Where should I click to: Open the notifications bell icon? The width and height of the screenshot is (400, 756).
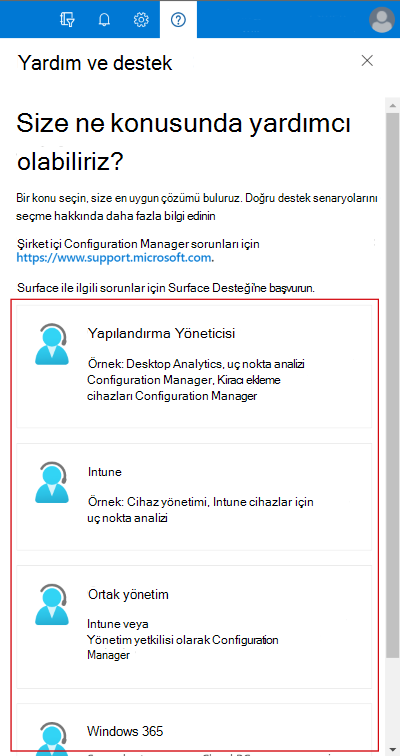click(x=104, y=19)
